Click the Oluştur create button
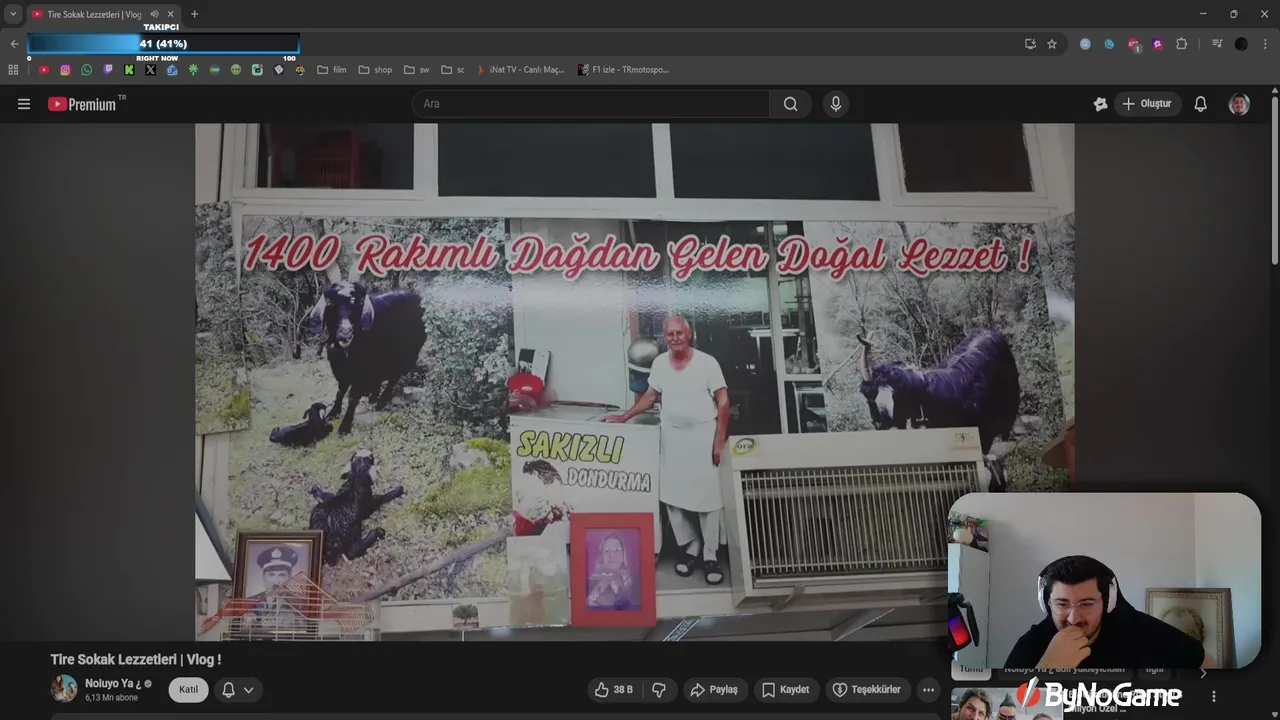This screenshot has height=720, width=1280. (1147, 104)
